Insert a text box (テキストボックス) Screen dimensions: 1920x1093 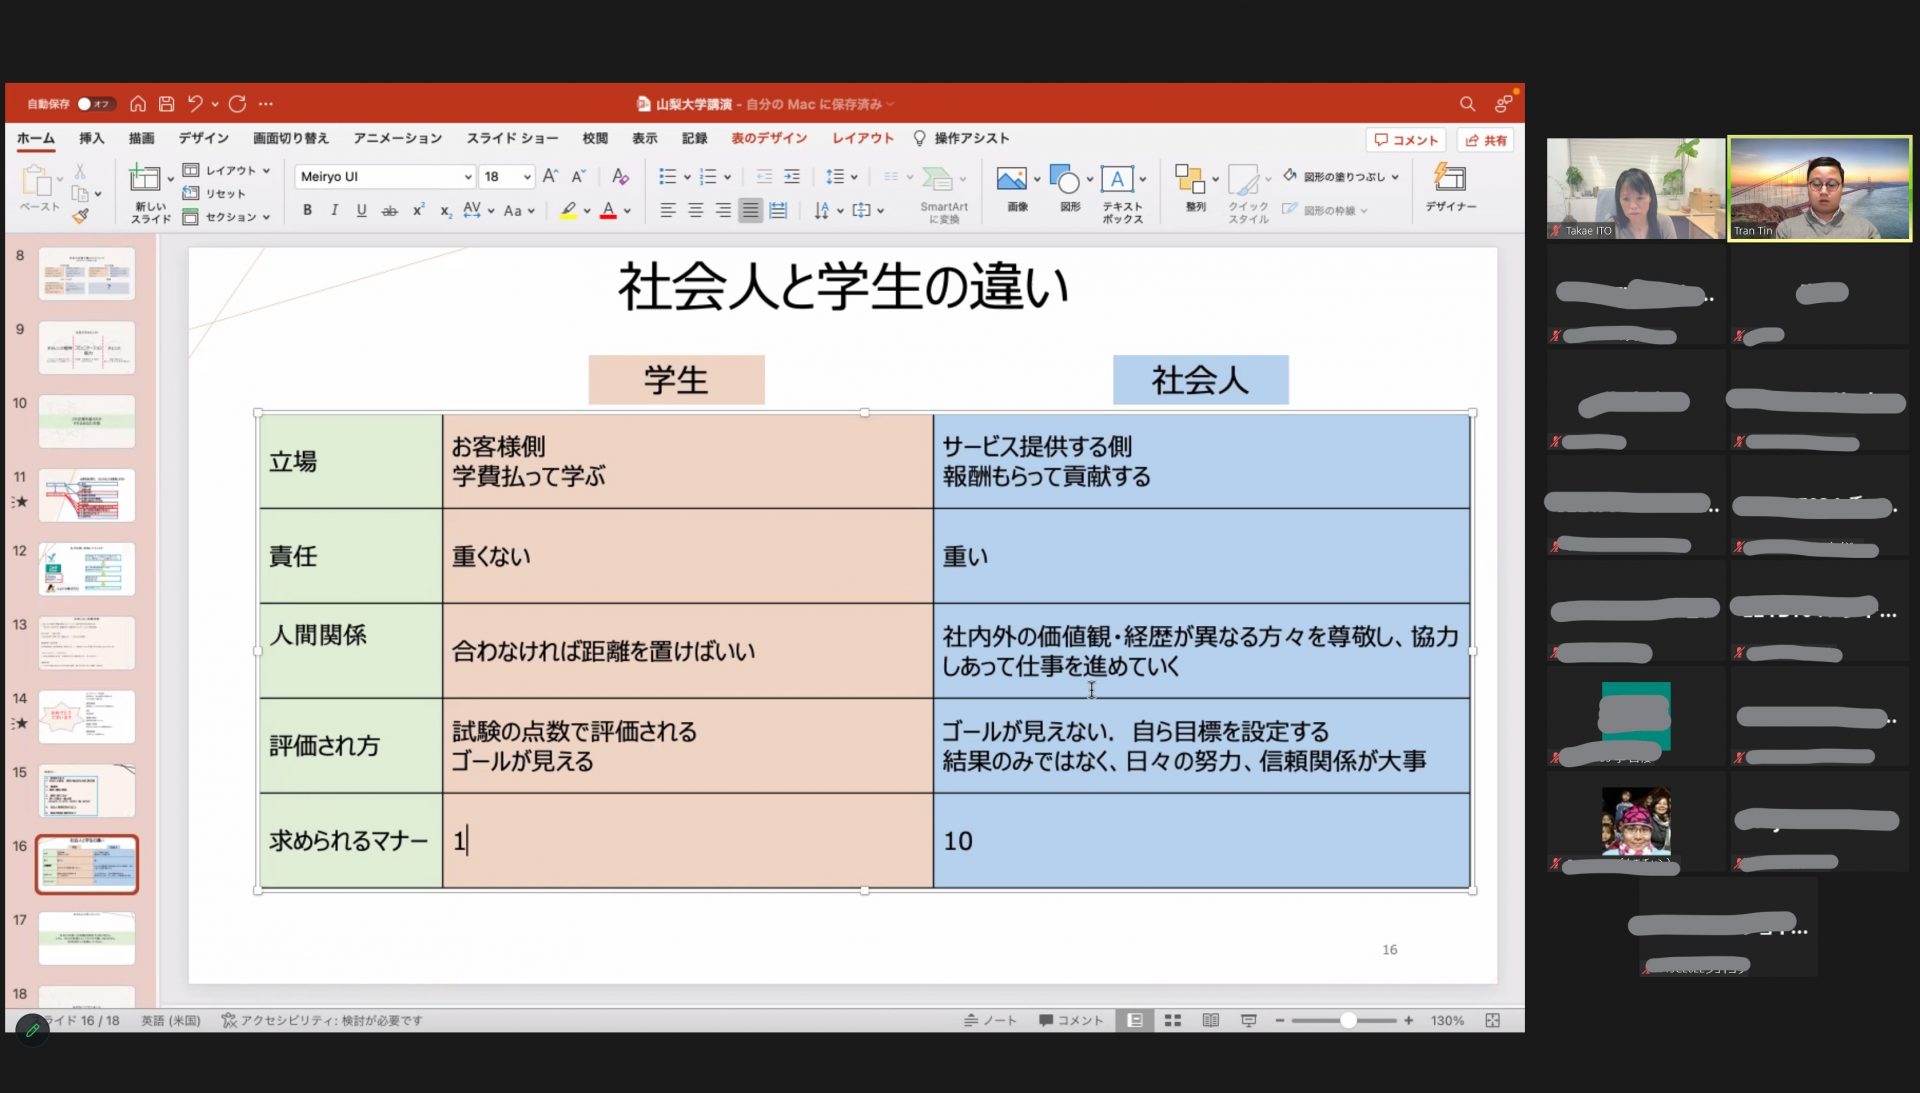click(x=1121, y=192)
